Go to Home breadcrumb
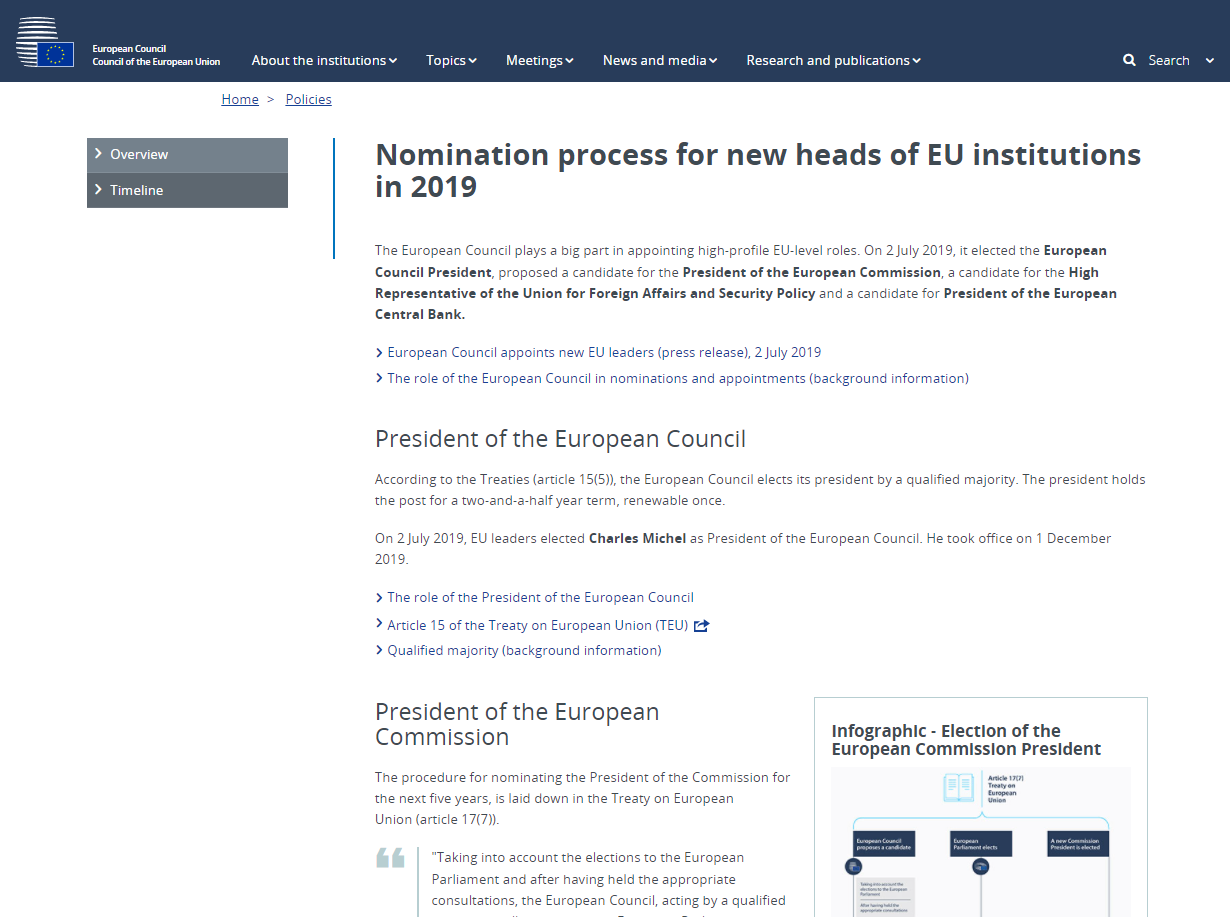1230x917 pixels. tap(240, 99)
